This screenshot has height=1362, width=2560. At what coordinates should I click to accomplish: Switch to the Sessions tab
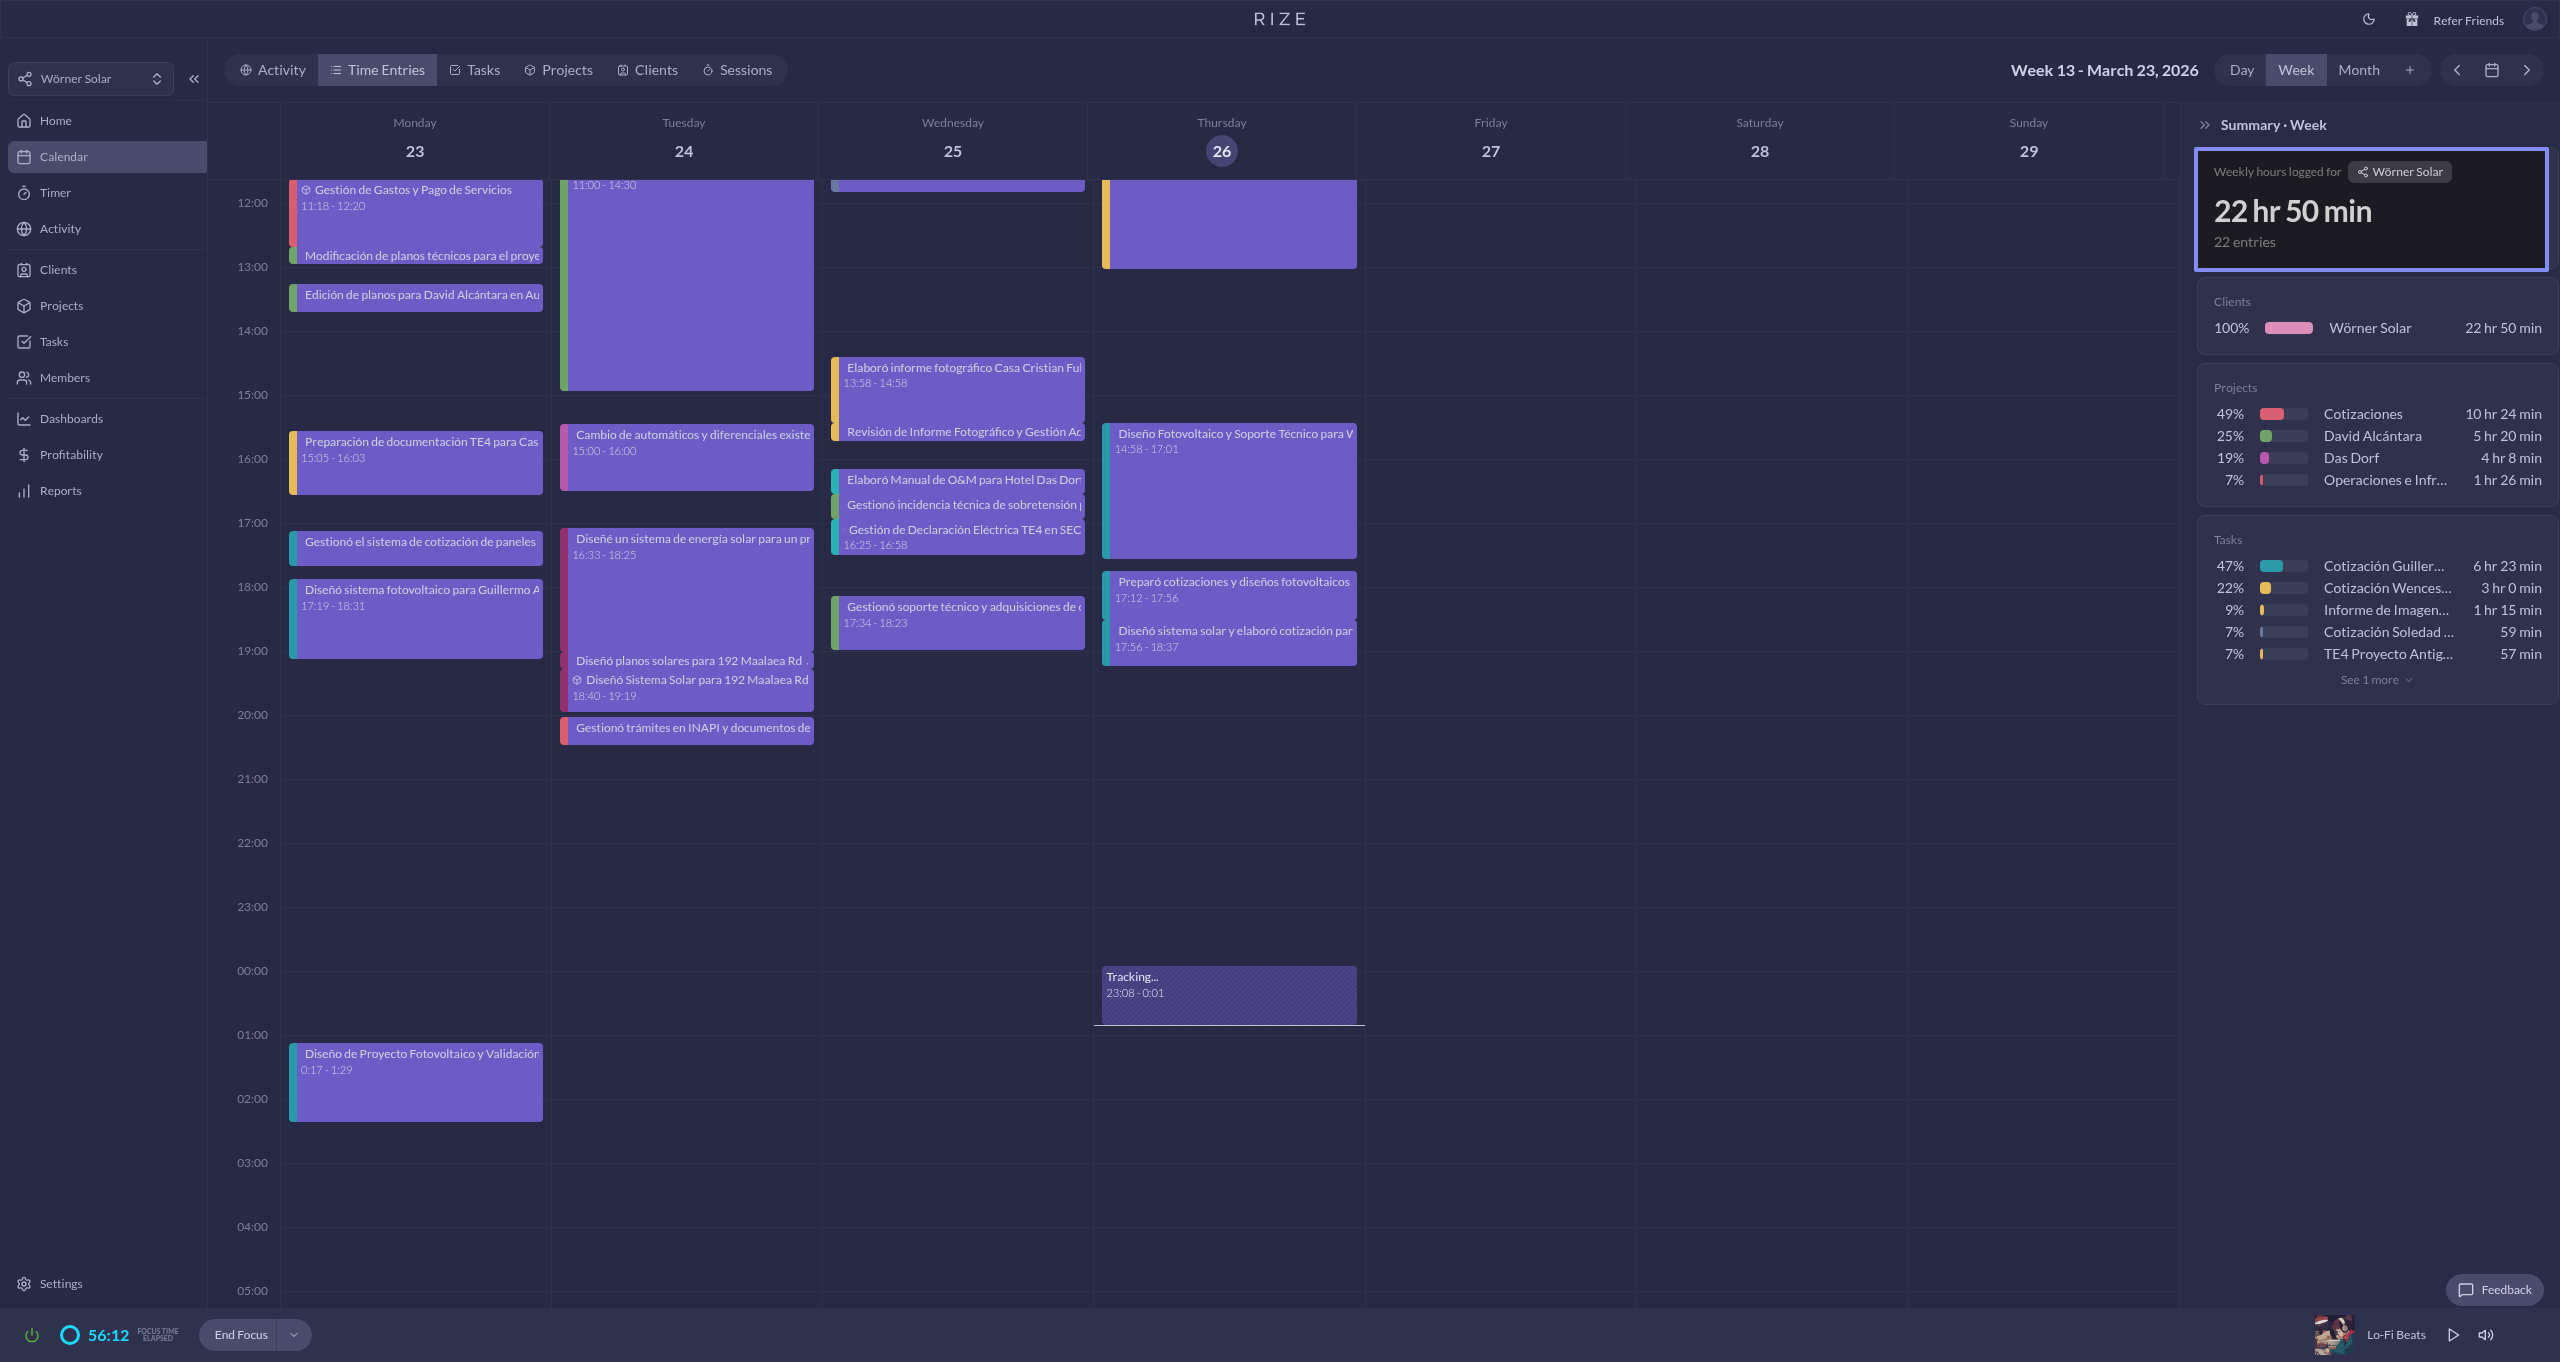[x=737, y=70]
